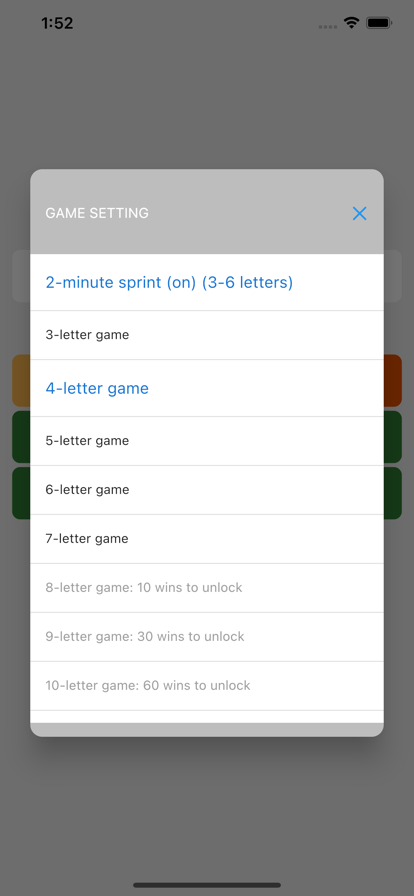Tap locked 8-letter game, 10 wins row

click(207, 588)
